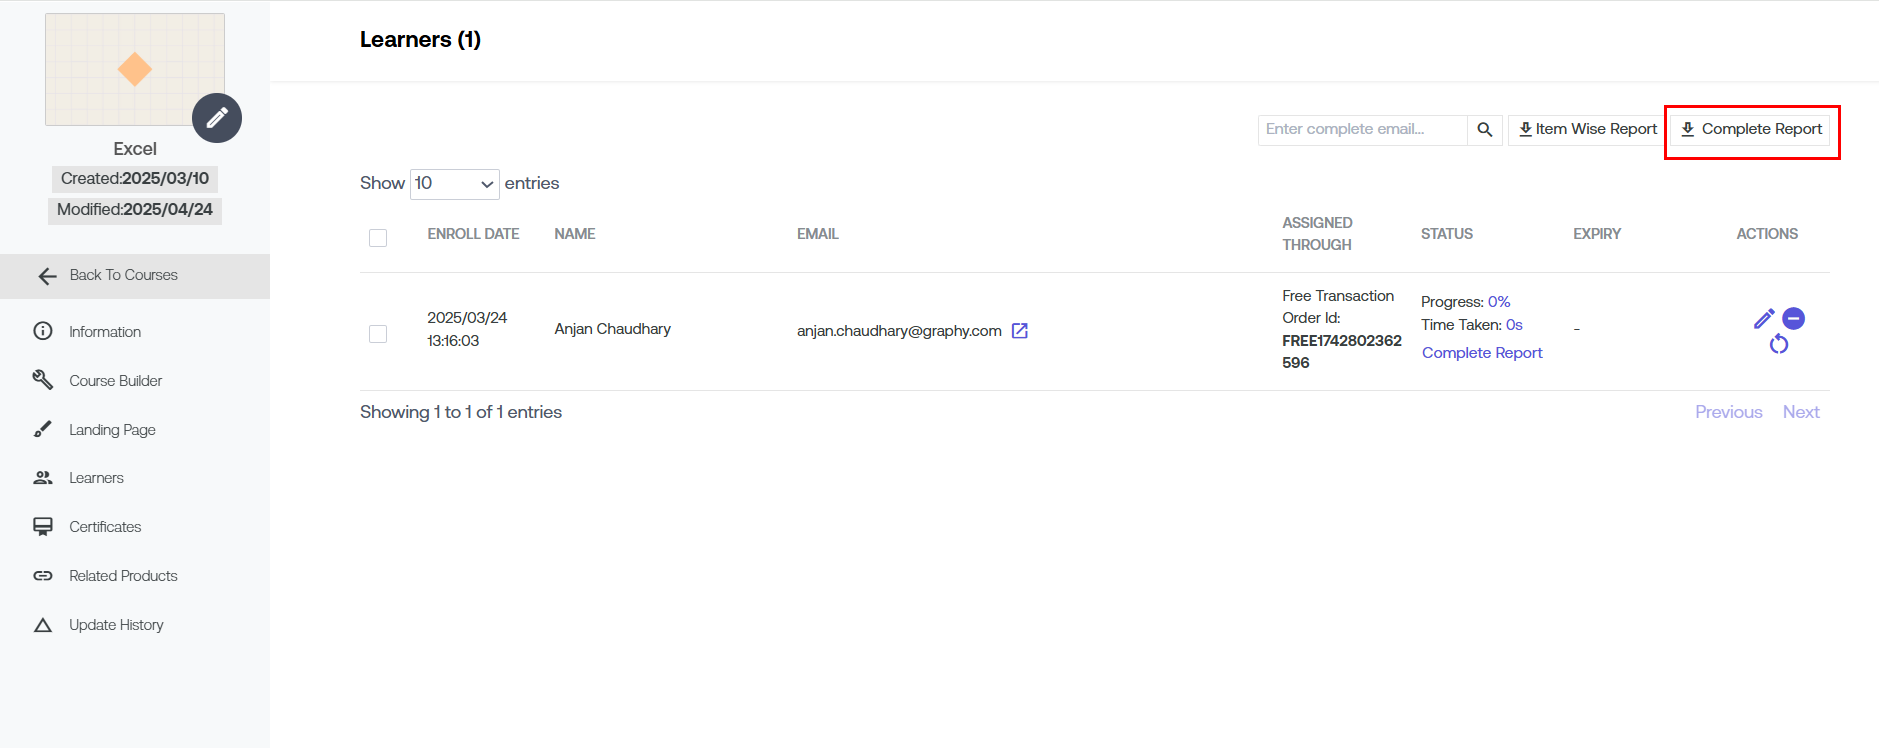Click the reset progress circular arrow icon
1879x748 pixels.
point(1778,345)
